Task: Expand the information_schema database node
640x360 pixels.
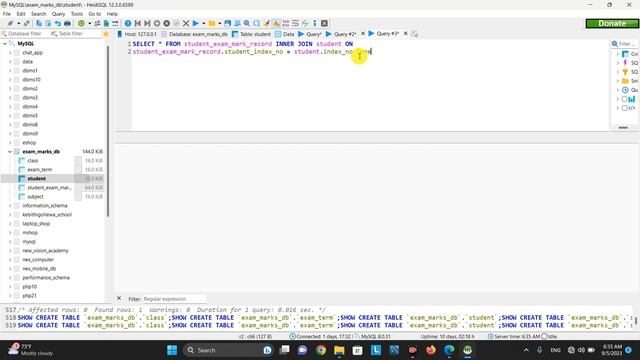Action: [x=10, y=205]
